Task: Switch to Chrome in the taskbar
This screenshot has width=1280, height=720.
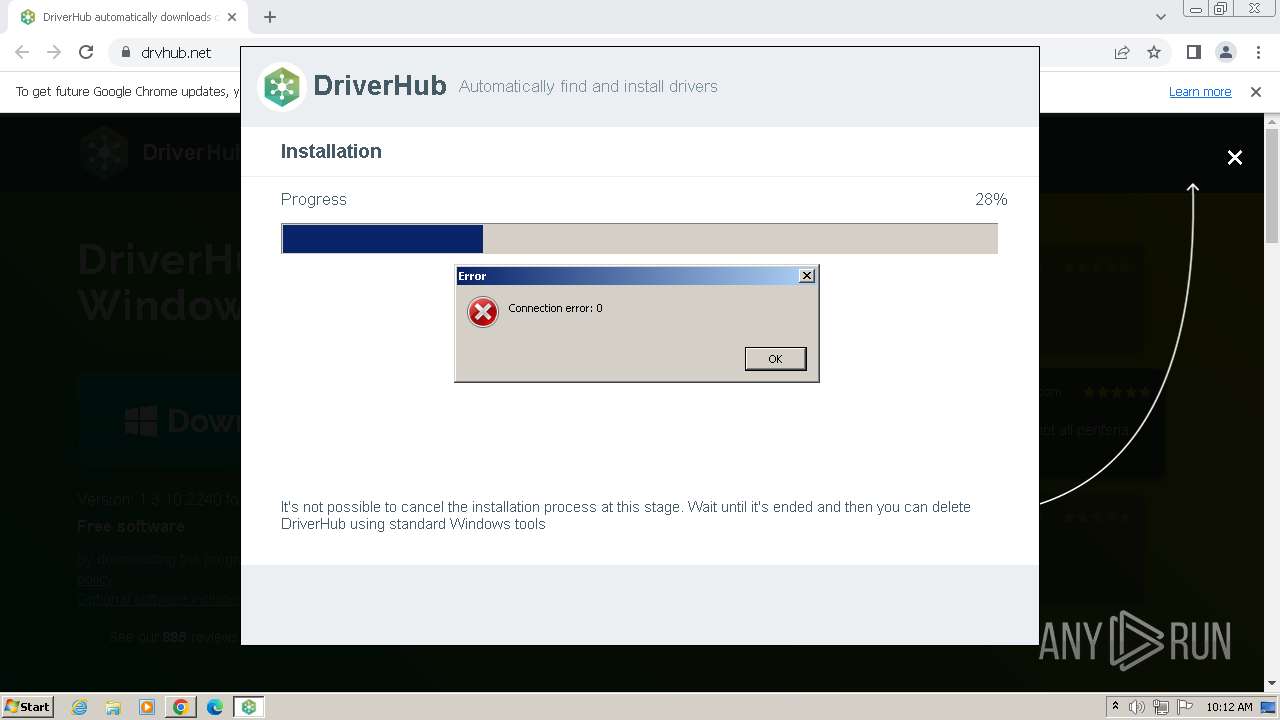Action: pyautogui.click(x=180, y=707)
